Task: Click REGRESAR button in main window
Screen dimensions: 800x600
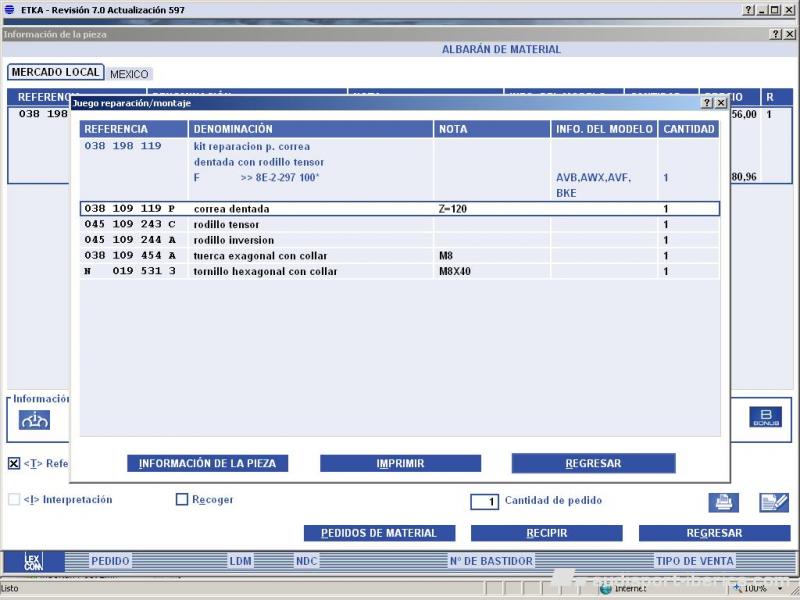Action: coord(714,533)
